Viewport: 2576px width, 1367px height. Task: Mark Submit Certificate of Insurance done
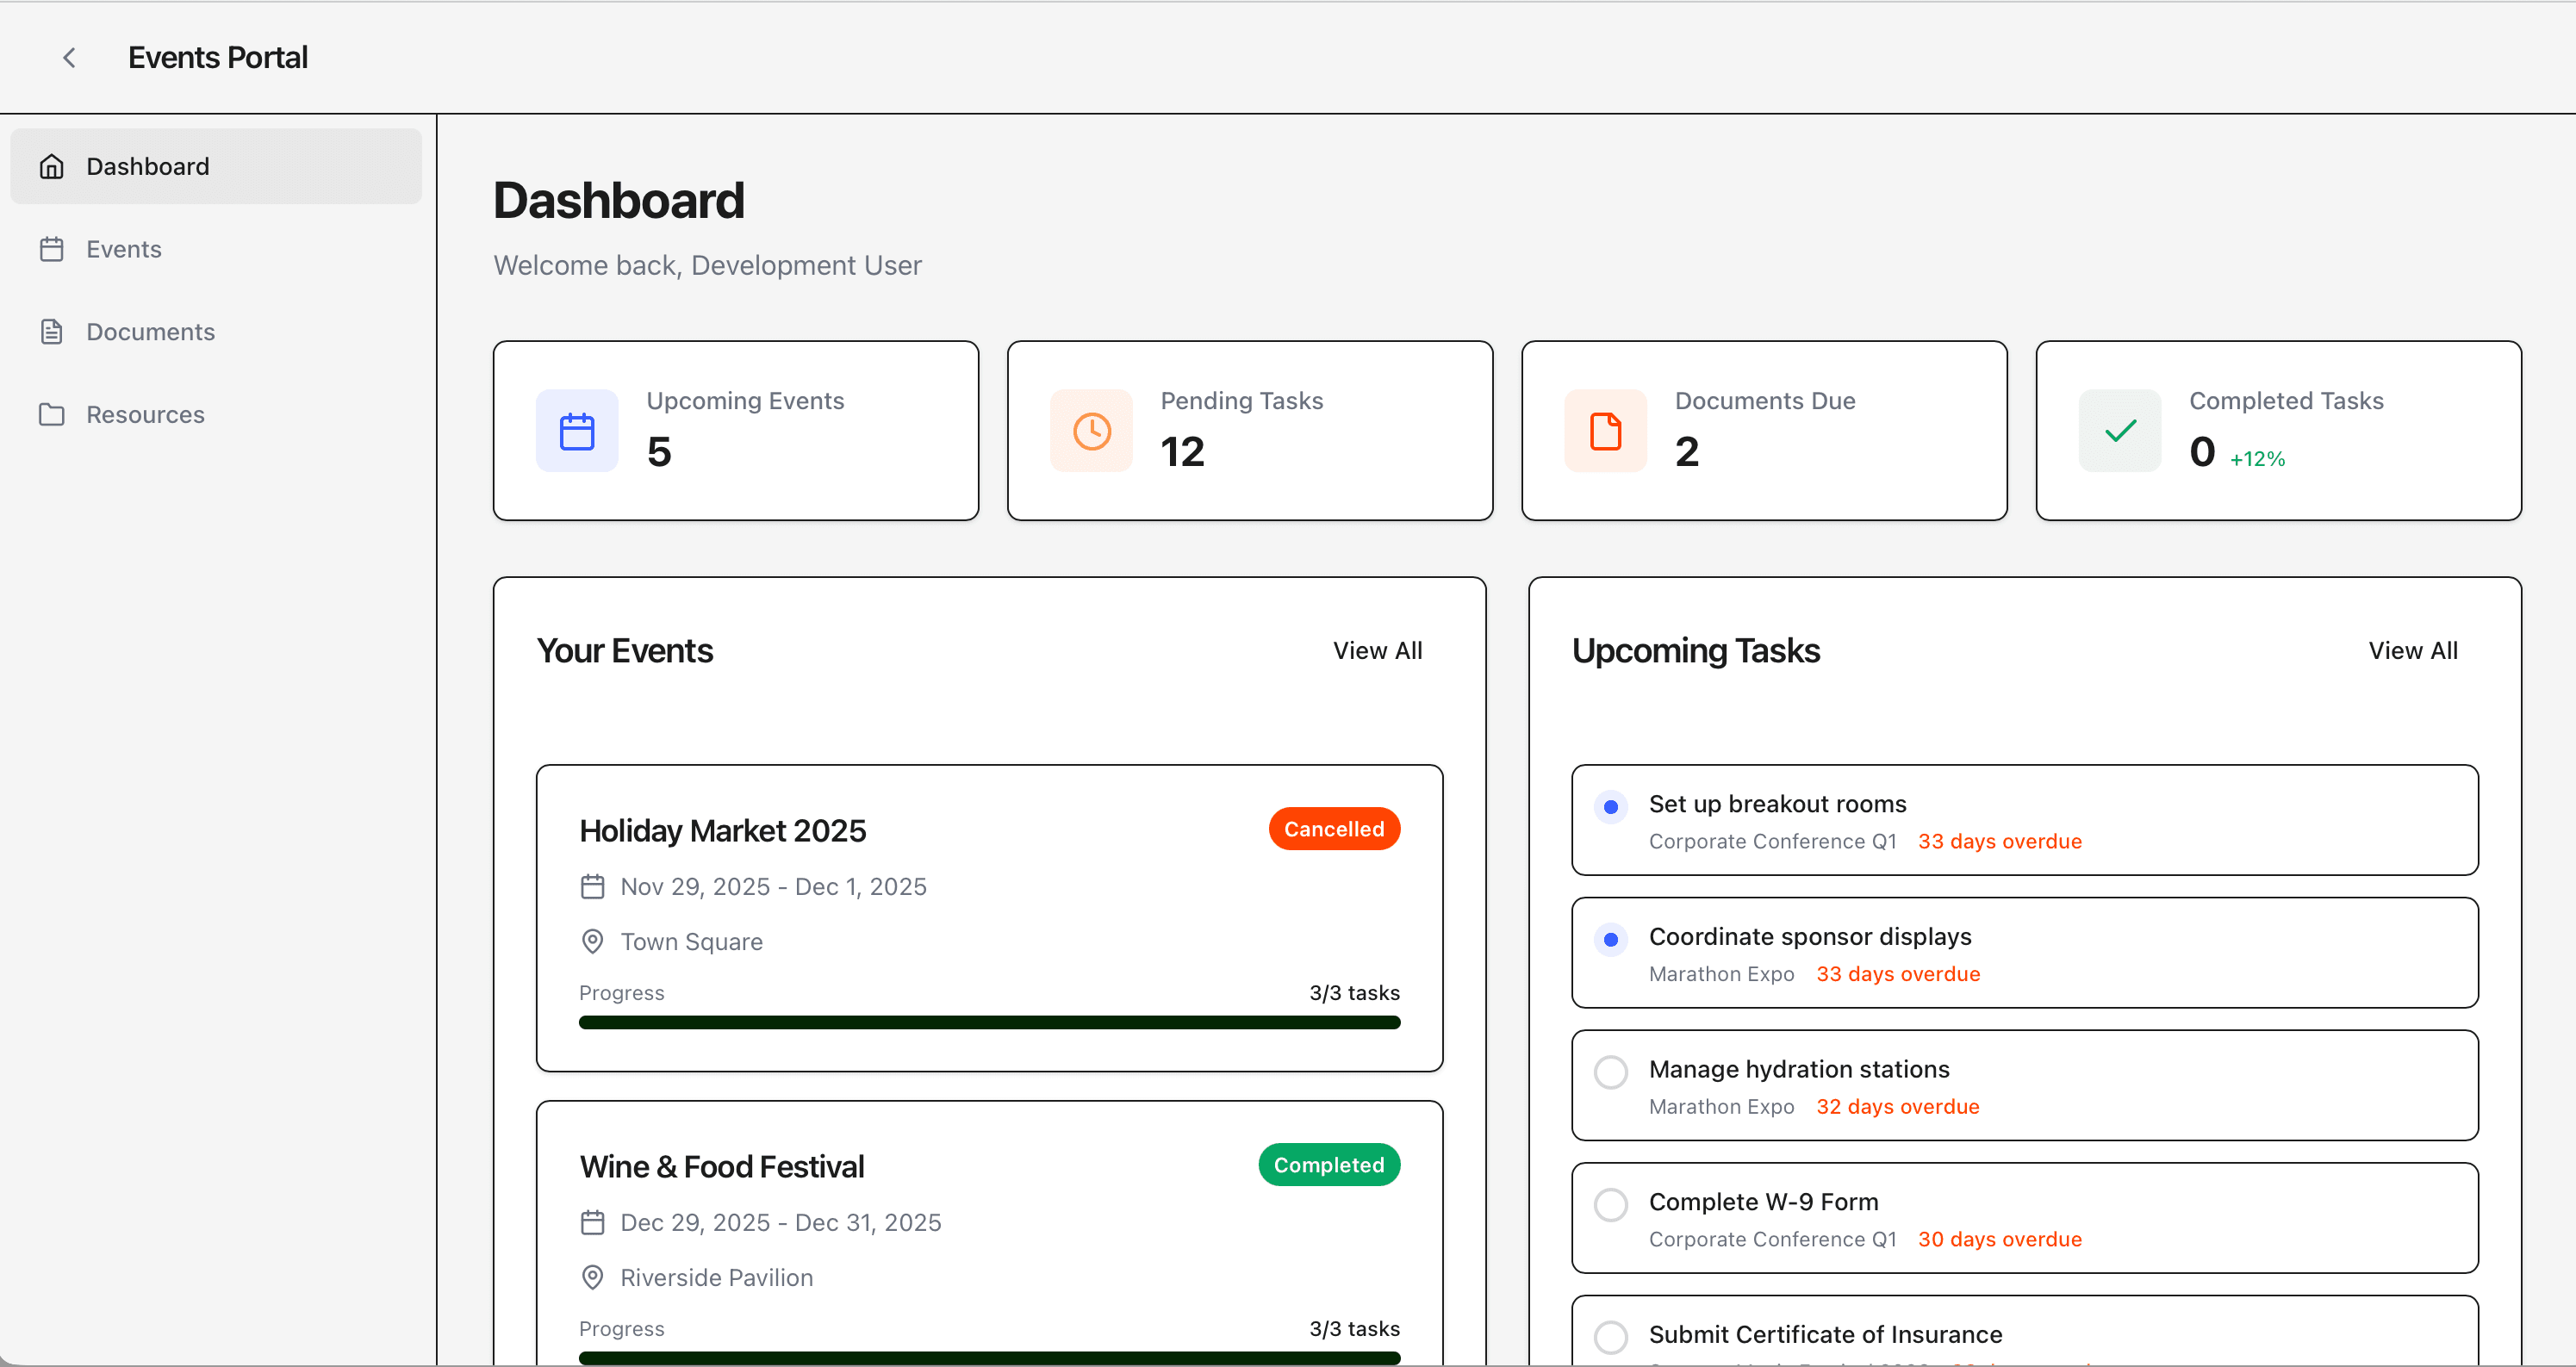pyautogui.click(x=1610, y=1336)
